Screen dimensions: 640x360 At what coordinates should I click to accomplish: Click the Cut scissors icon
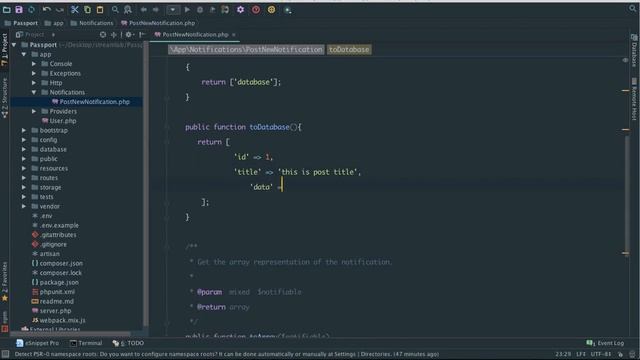click(74, 9)
